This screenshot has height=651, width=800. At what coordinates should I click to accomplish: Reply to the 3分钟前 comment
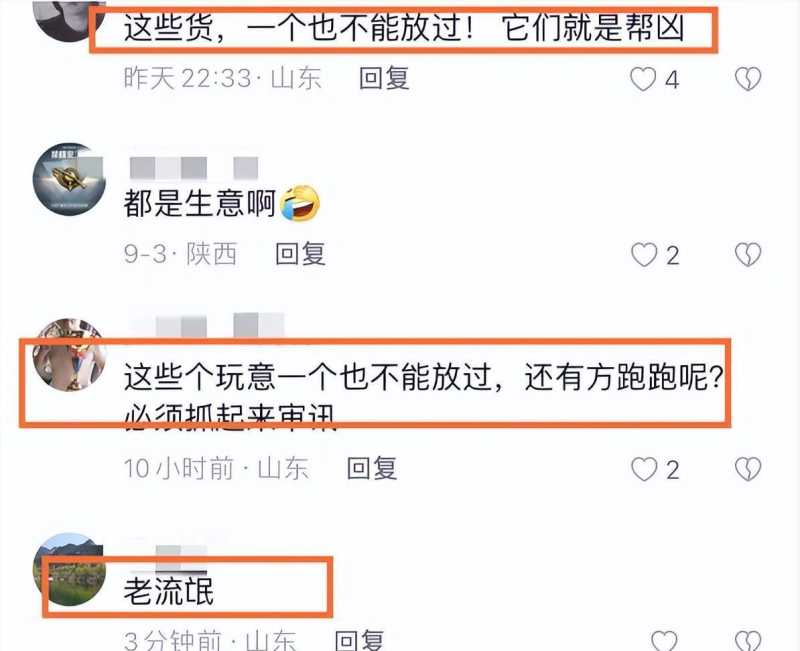point(359,640)
